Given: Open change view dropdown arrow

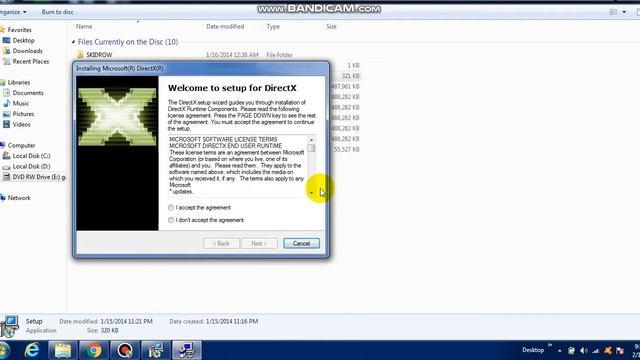Looking at the screenshot, I should coord(624,12).
